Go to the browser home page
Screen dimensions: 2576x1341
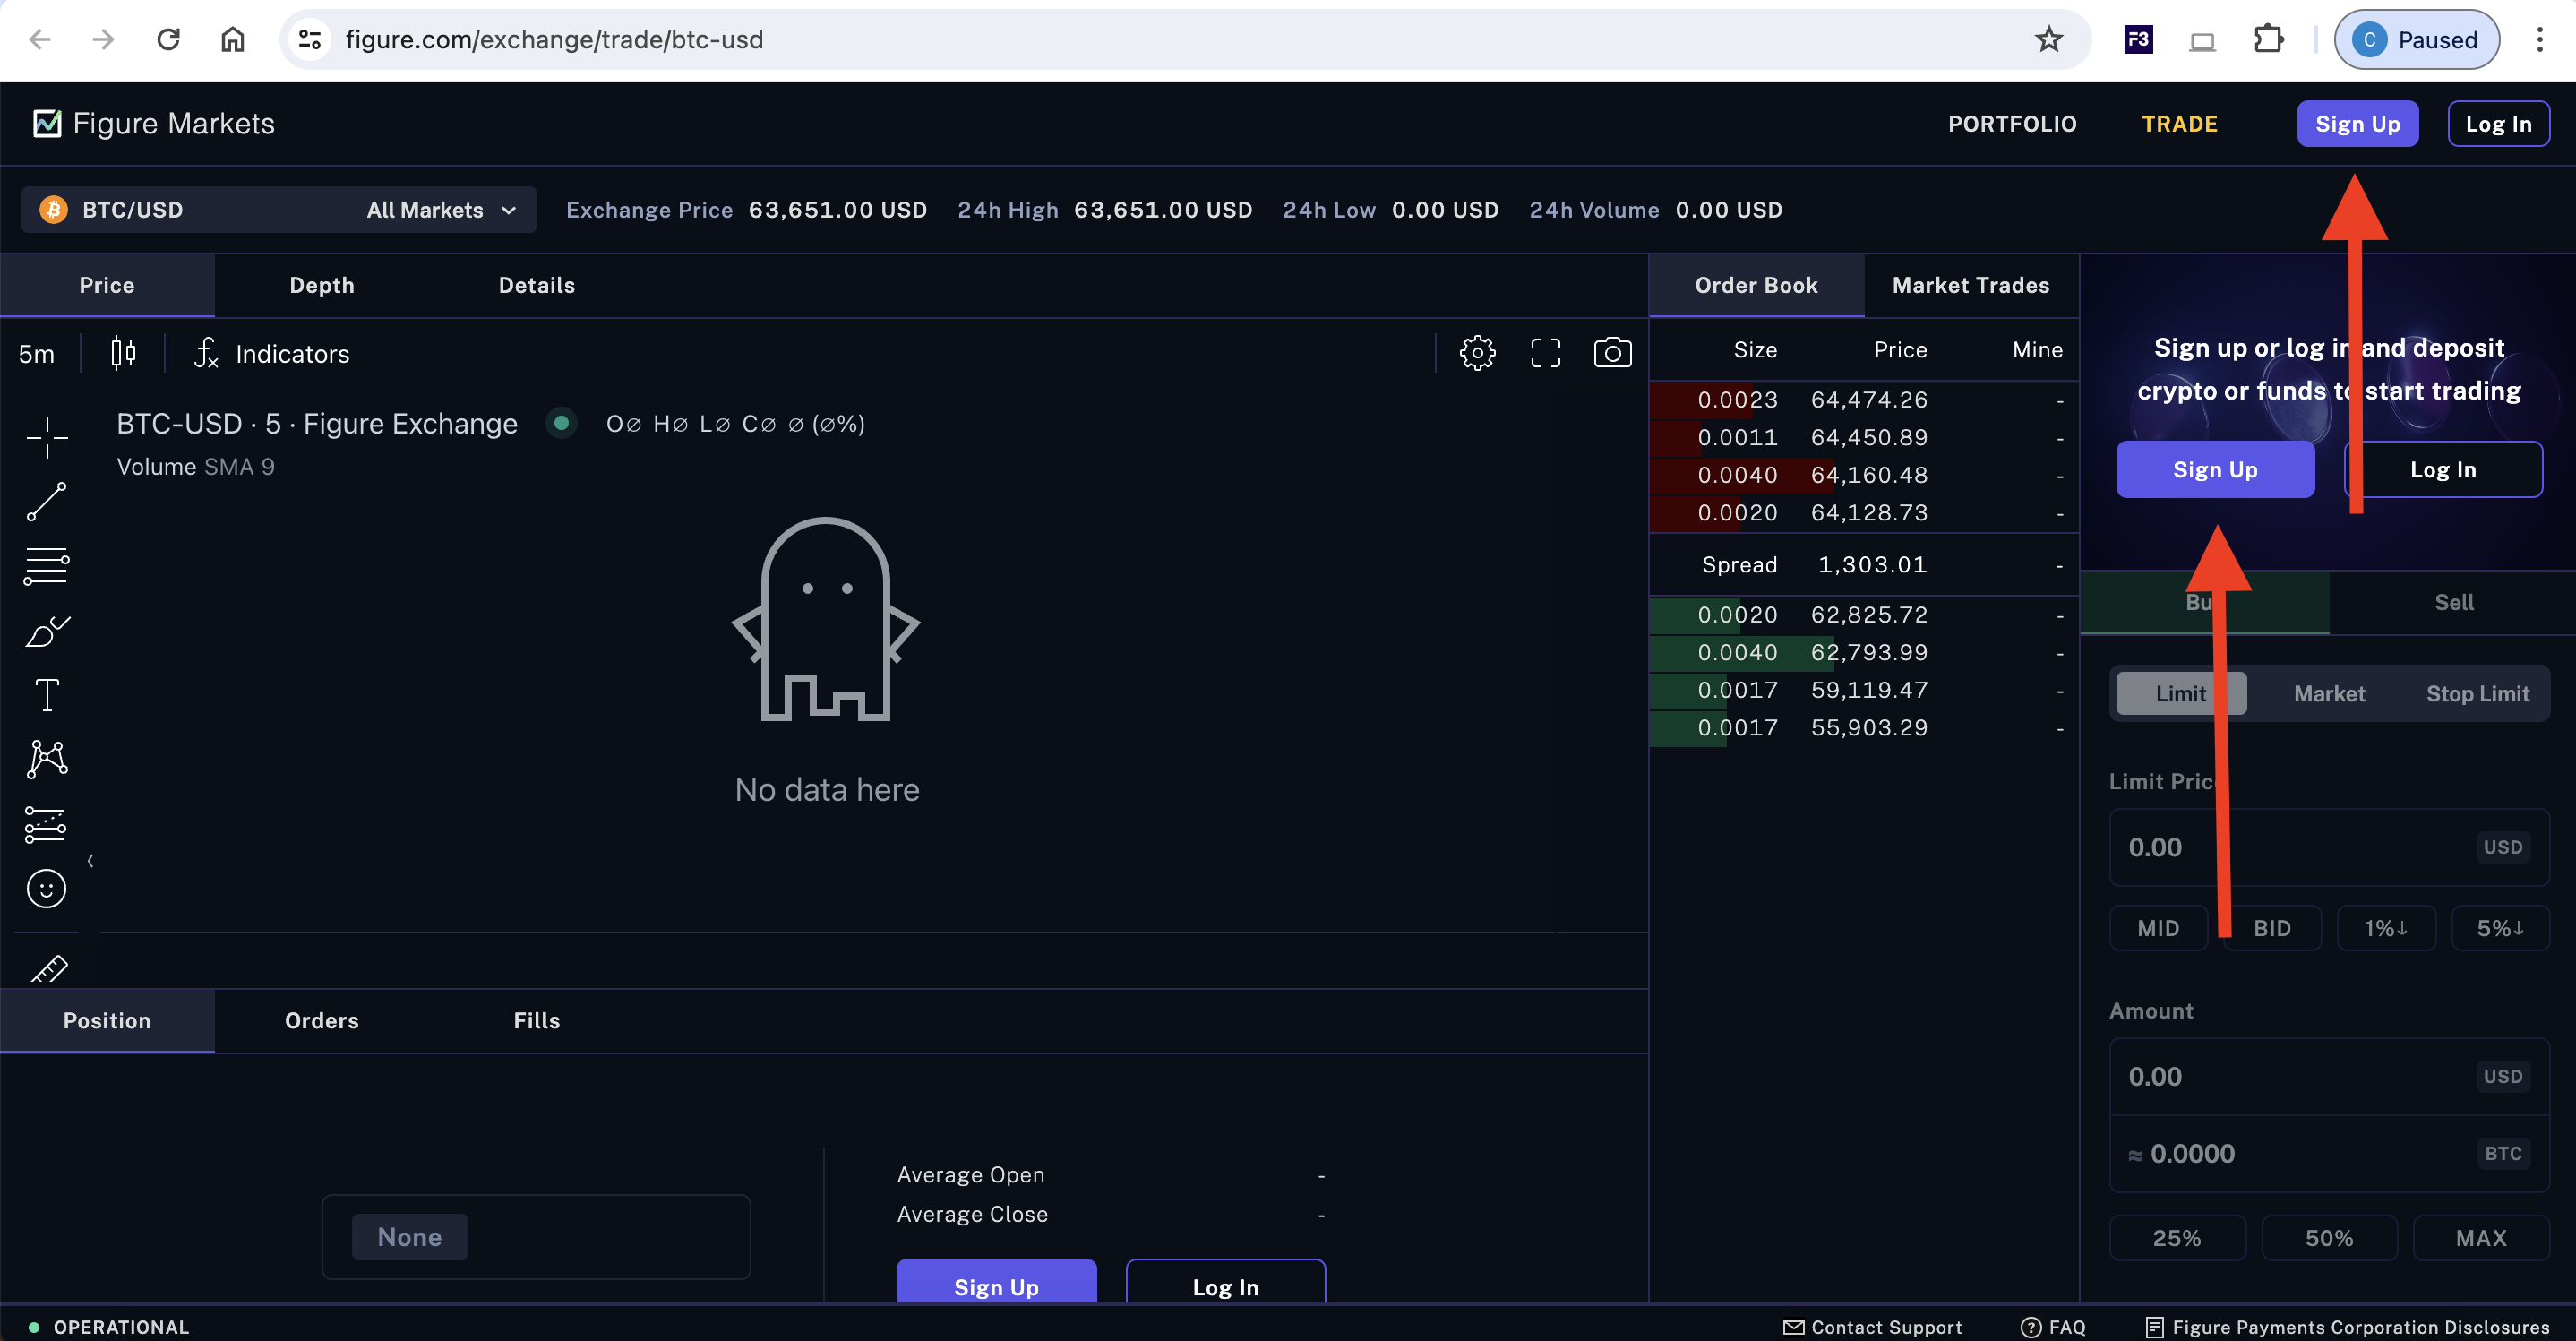232,39
